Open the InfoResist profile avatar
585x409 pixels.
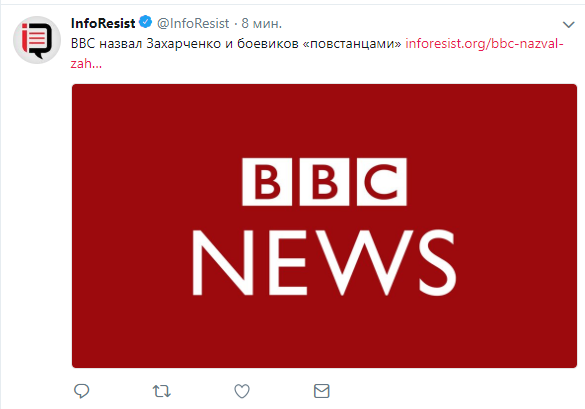(37, 40)
